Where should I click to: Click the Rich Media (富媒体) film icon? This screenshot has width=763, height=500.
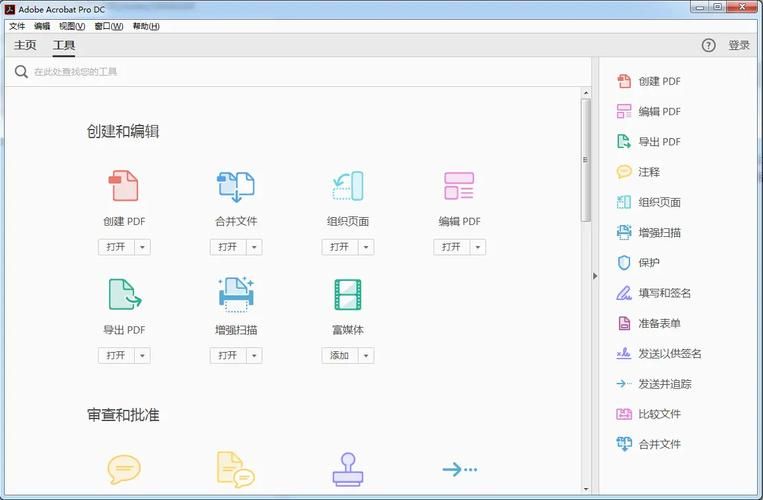point(348,294)
